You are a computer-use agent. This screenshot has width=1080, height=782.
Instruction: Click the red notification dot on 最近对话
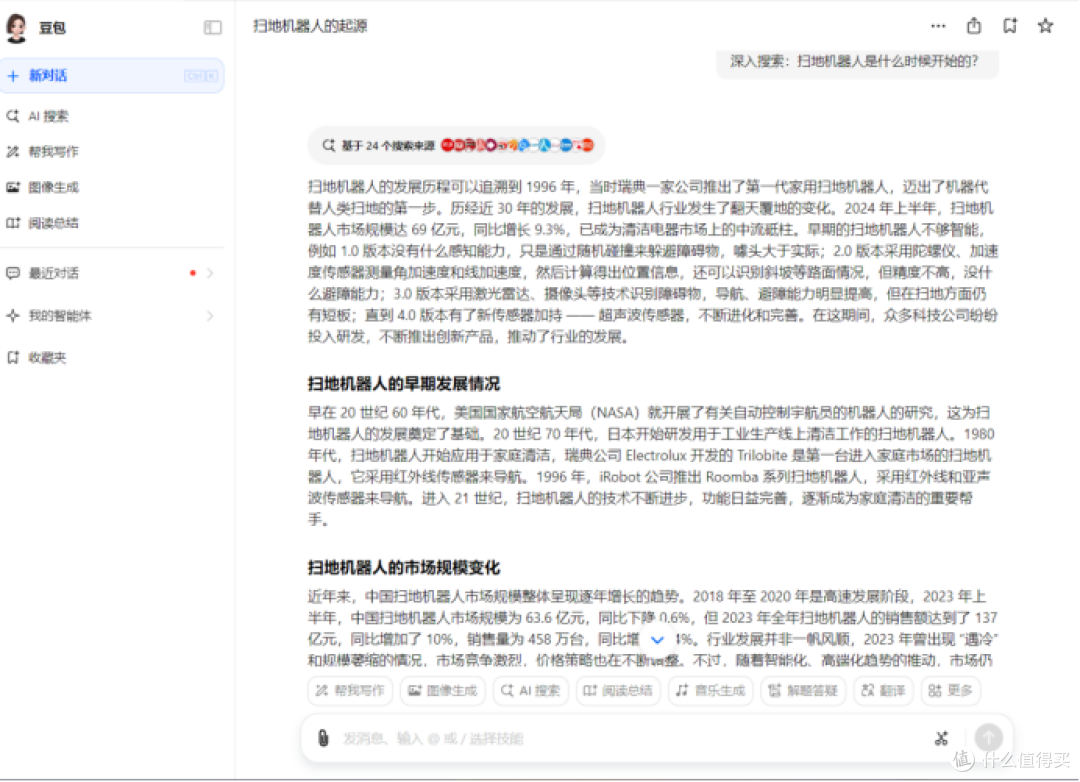[193, 274]
